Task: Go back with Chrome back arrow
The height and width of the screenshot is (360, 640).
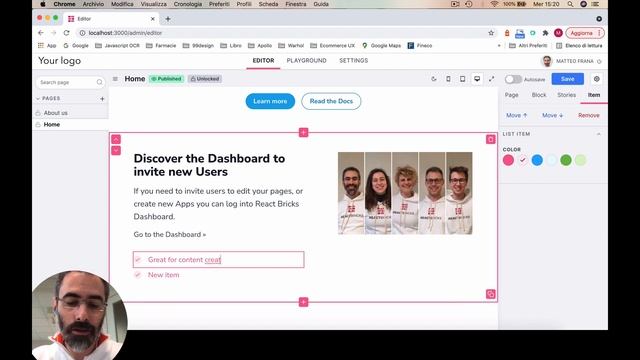Action: pyautogui.click(x=40, y=33)
